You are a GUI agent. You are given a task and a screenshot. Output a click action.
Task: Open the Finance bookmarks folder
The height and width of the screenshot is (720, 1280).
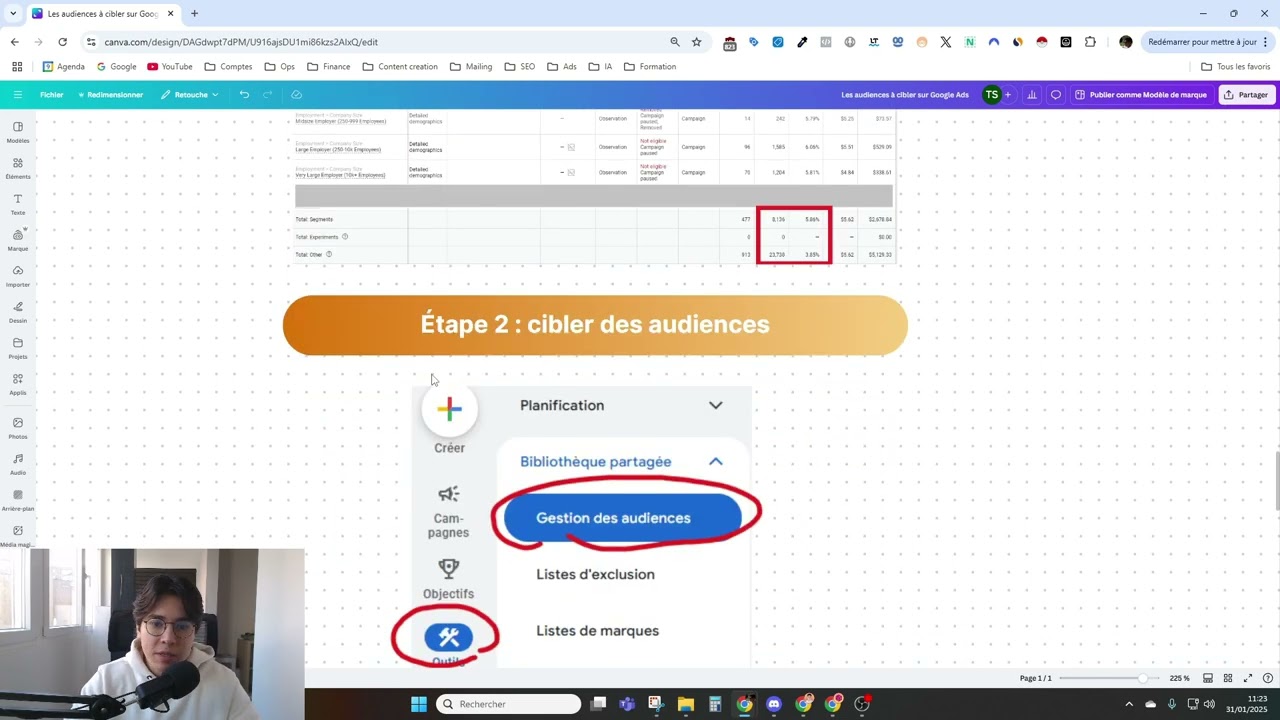[x=329, y=67]
